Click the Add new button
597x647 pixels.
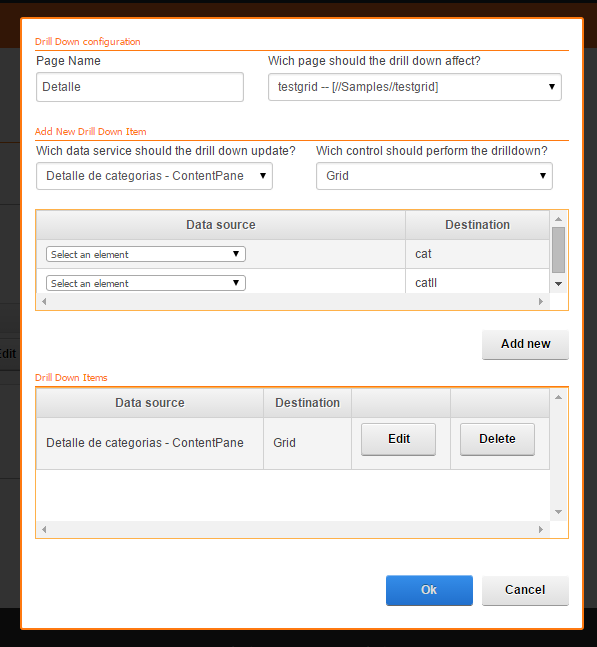[525, 344]
